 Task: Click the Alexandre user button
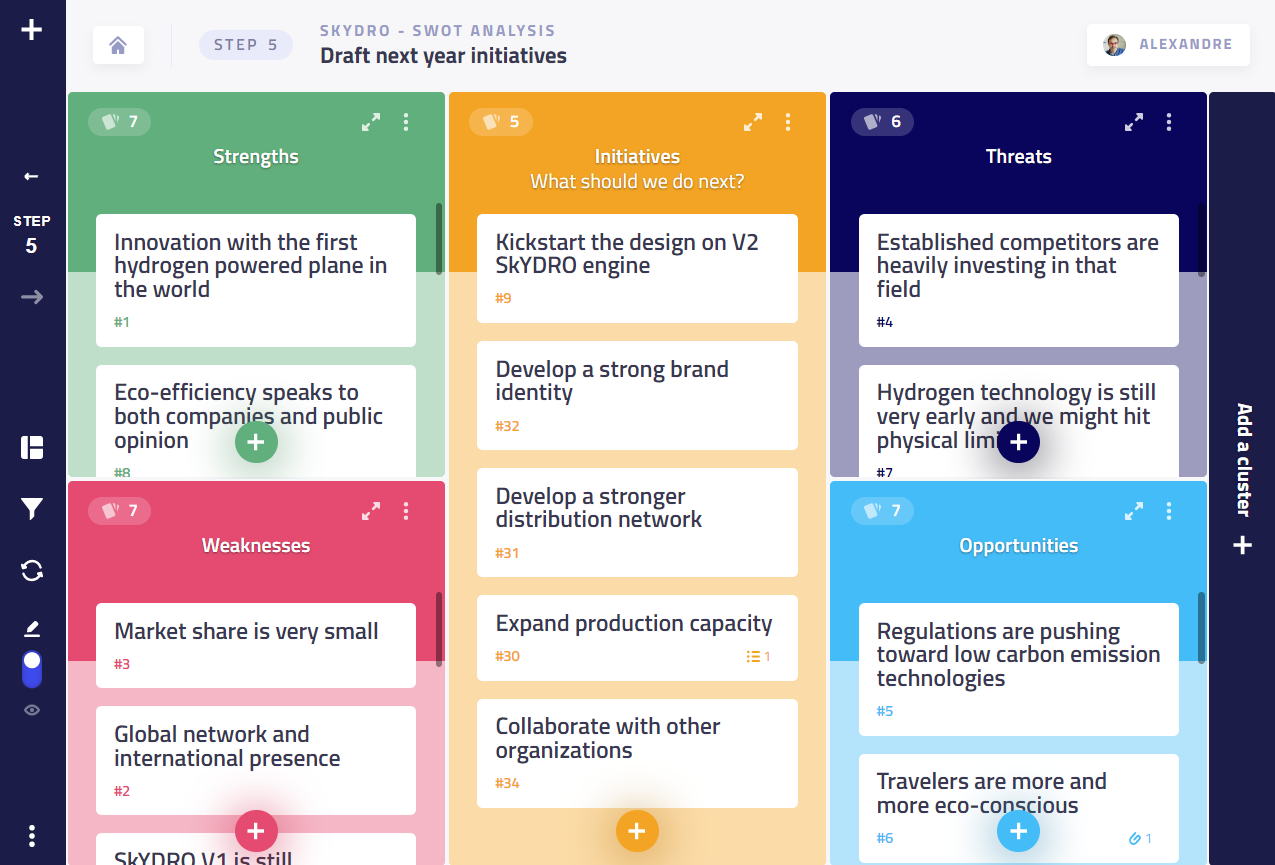tap(1168, 45)
